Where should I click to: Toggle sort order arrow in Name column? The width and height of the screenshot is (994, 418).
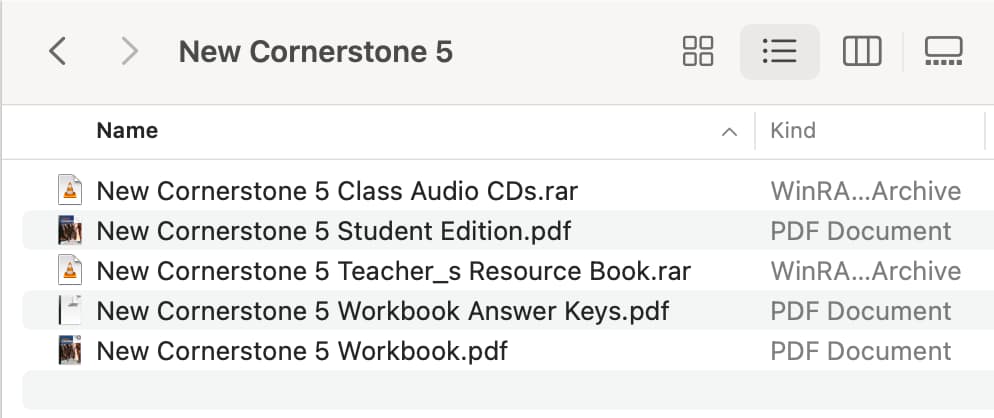click(x=729, y=132)
